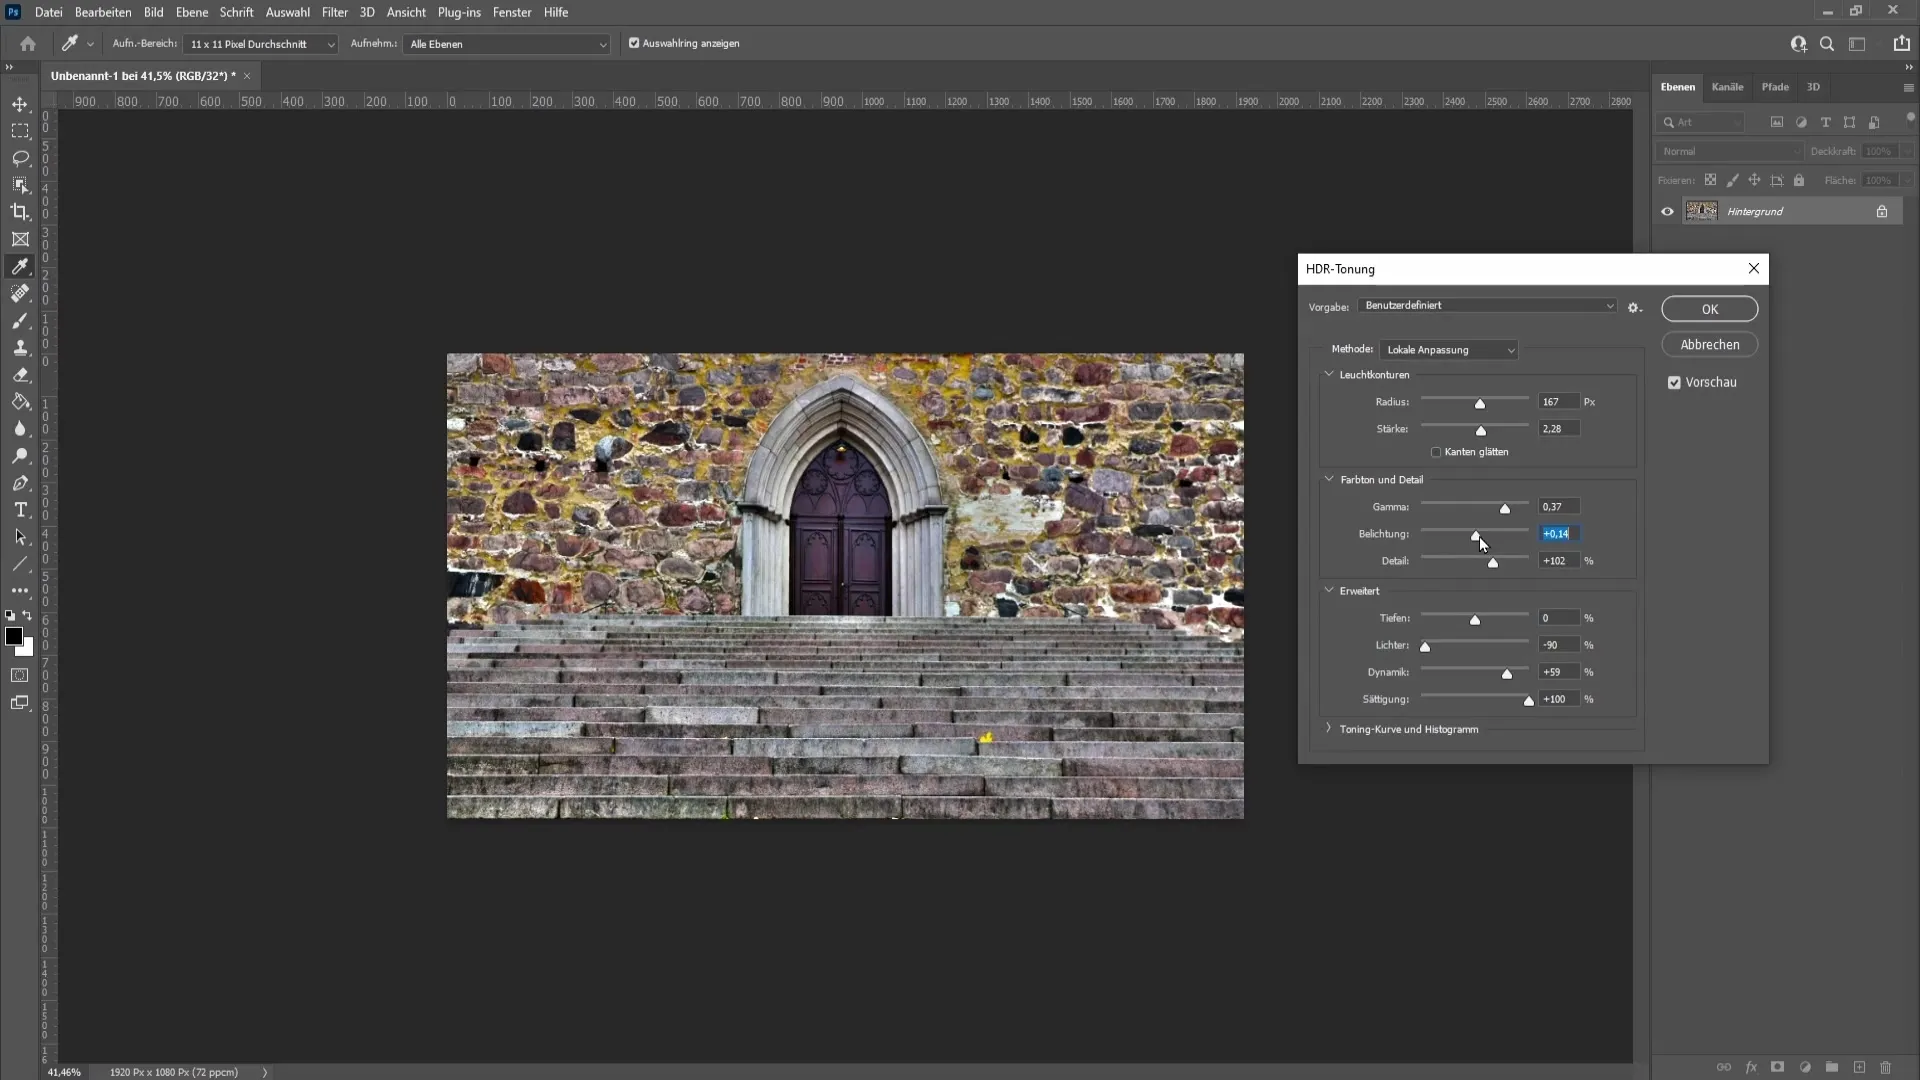Click Abbrechen cancel button
The image size is (1920, 1080).
pyautogui.click(x=1710, y=344)
